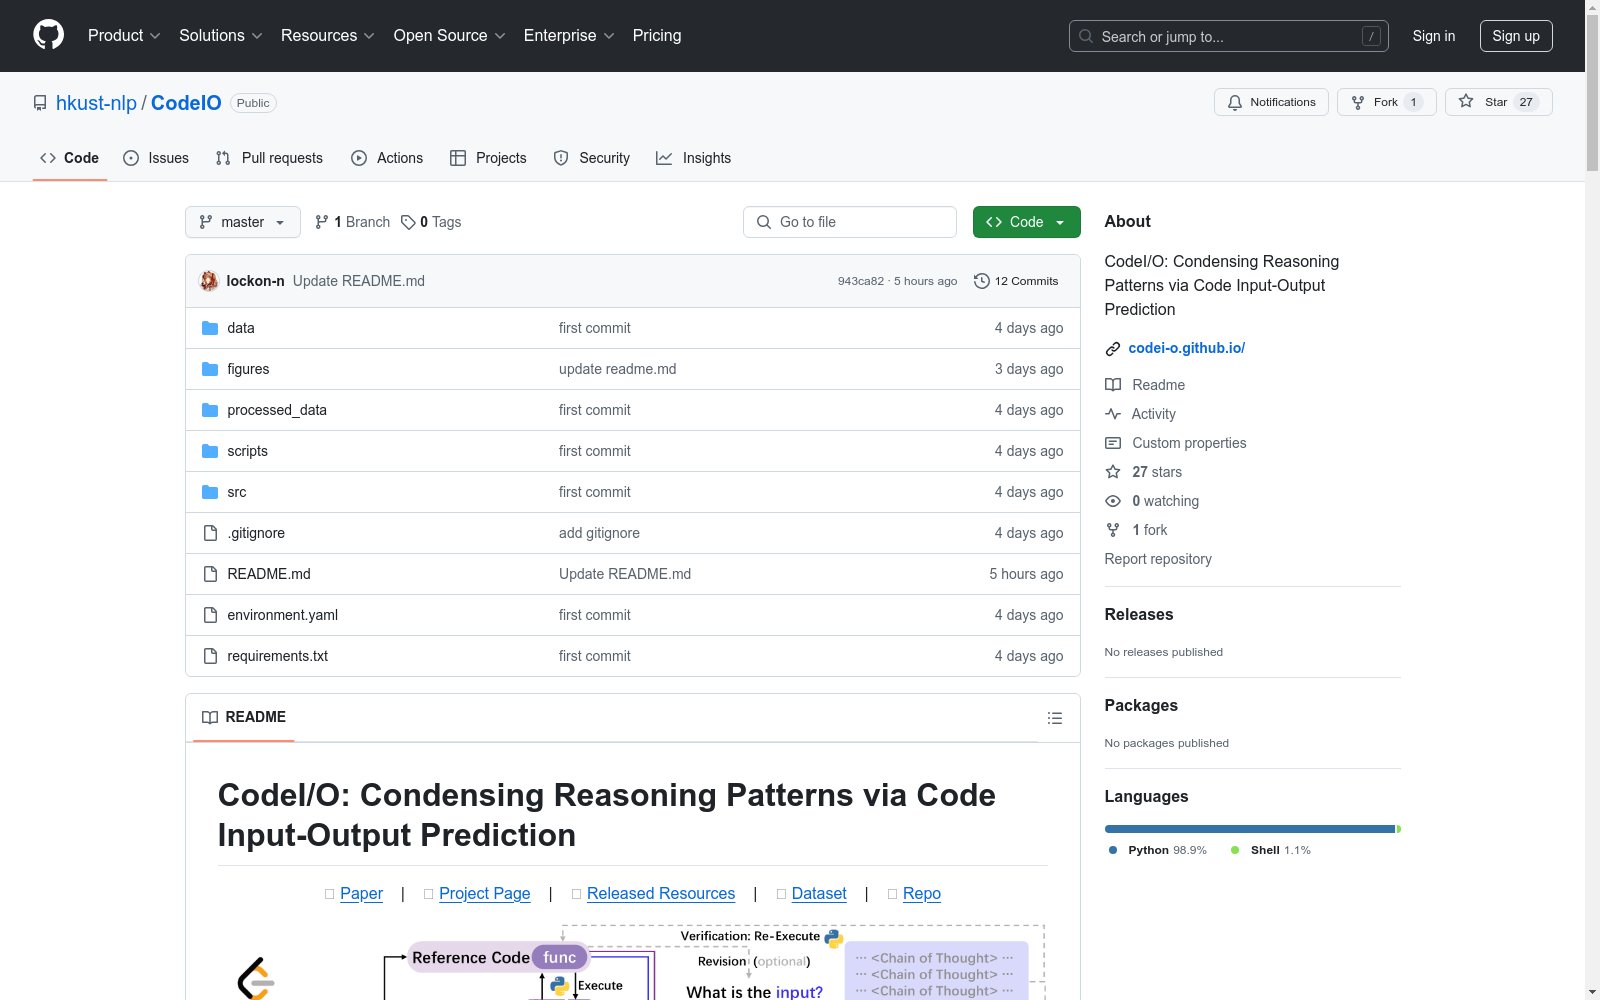This screenshot has height=1000, width=1600.
Task: Switch to the Issues tab
Action: tap(156, 158)
